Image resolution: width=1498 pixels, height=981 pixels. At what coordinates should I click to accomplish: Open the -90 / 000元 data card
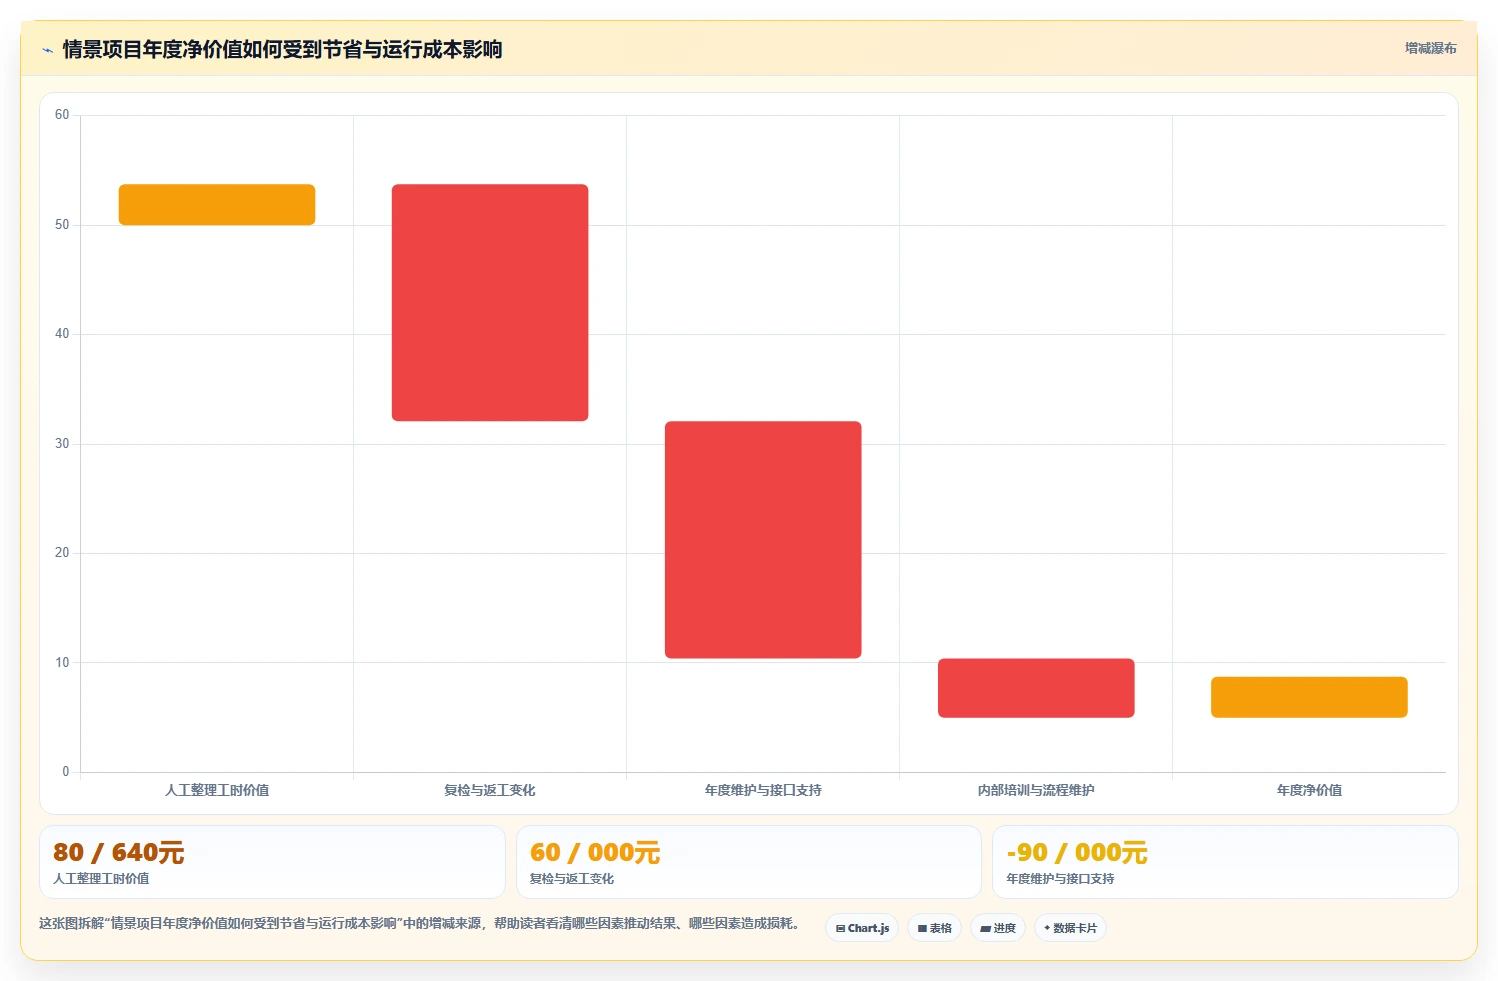click(1225, 862)
